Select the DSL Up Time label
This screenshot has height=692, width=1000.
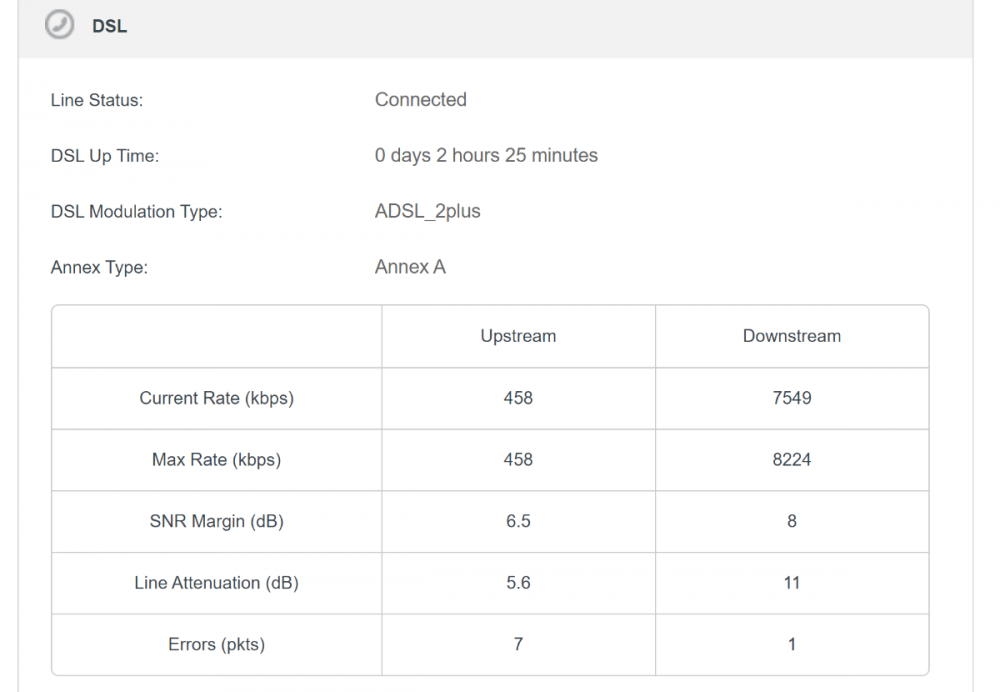(105, 156)
